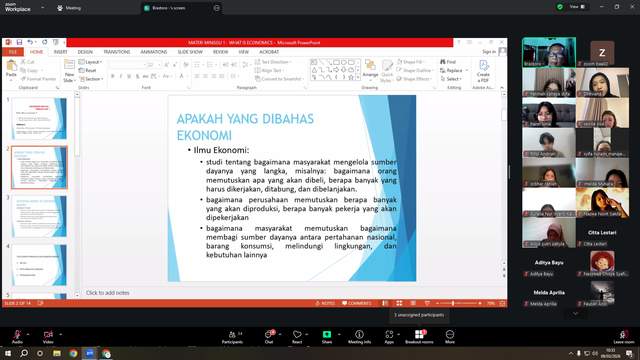Click the green Share screen icon
This screenshot has width=640, height=360.
click(x=327, y=334)
